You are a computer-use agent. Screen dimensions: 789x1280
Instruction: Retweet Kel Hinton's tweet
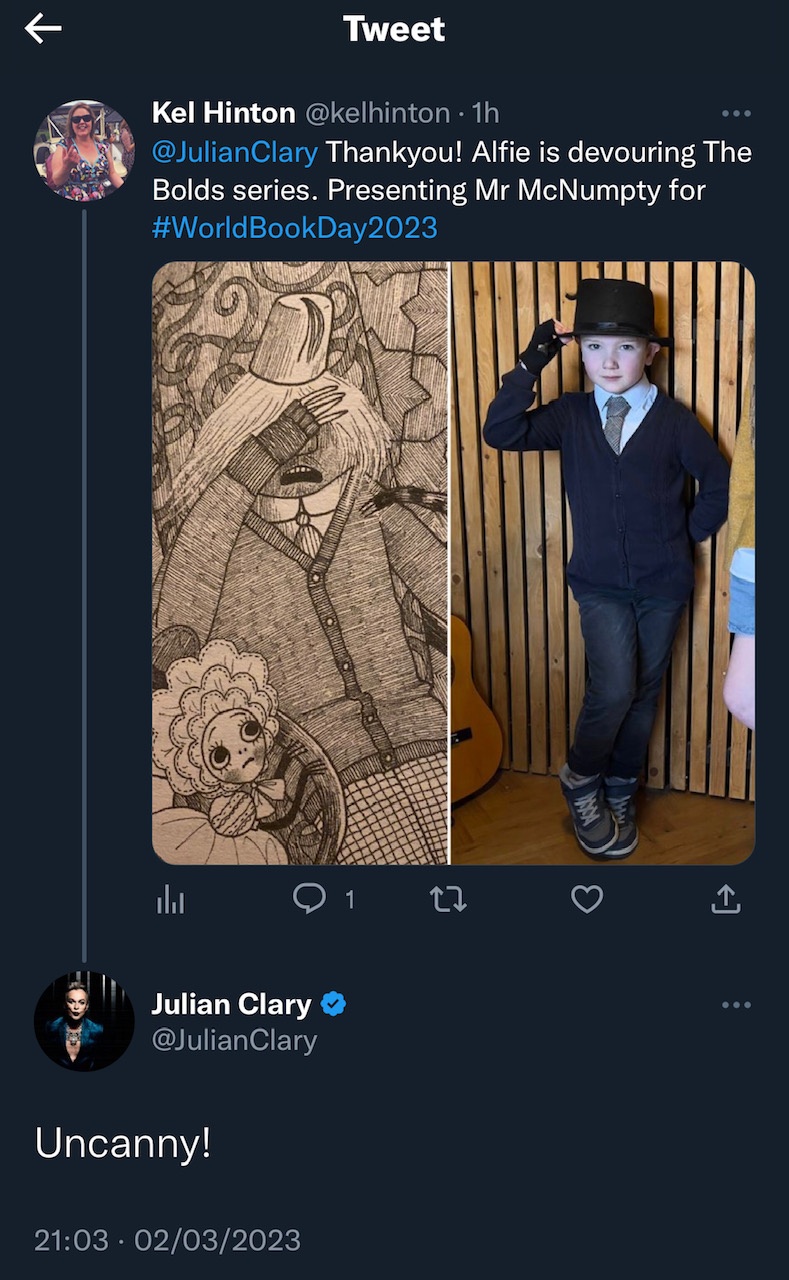click(x=448, y=901)
